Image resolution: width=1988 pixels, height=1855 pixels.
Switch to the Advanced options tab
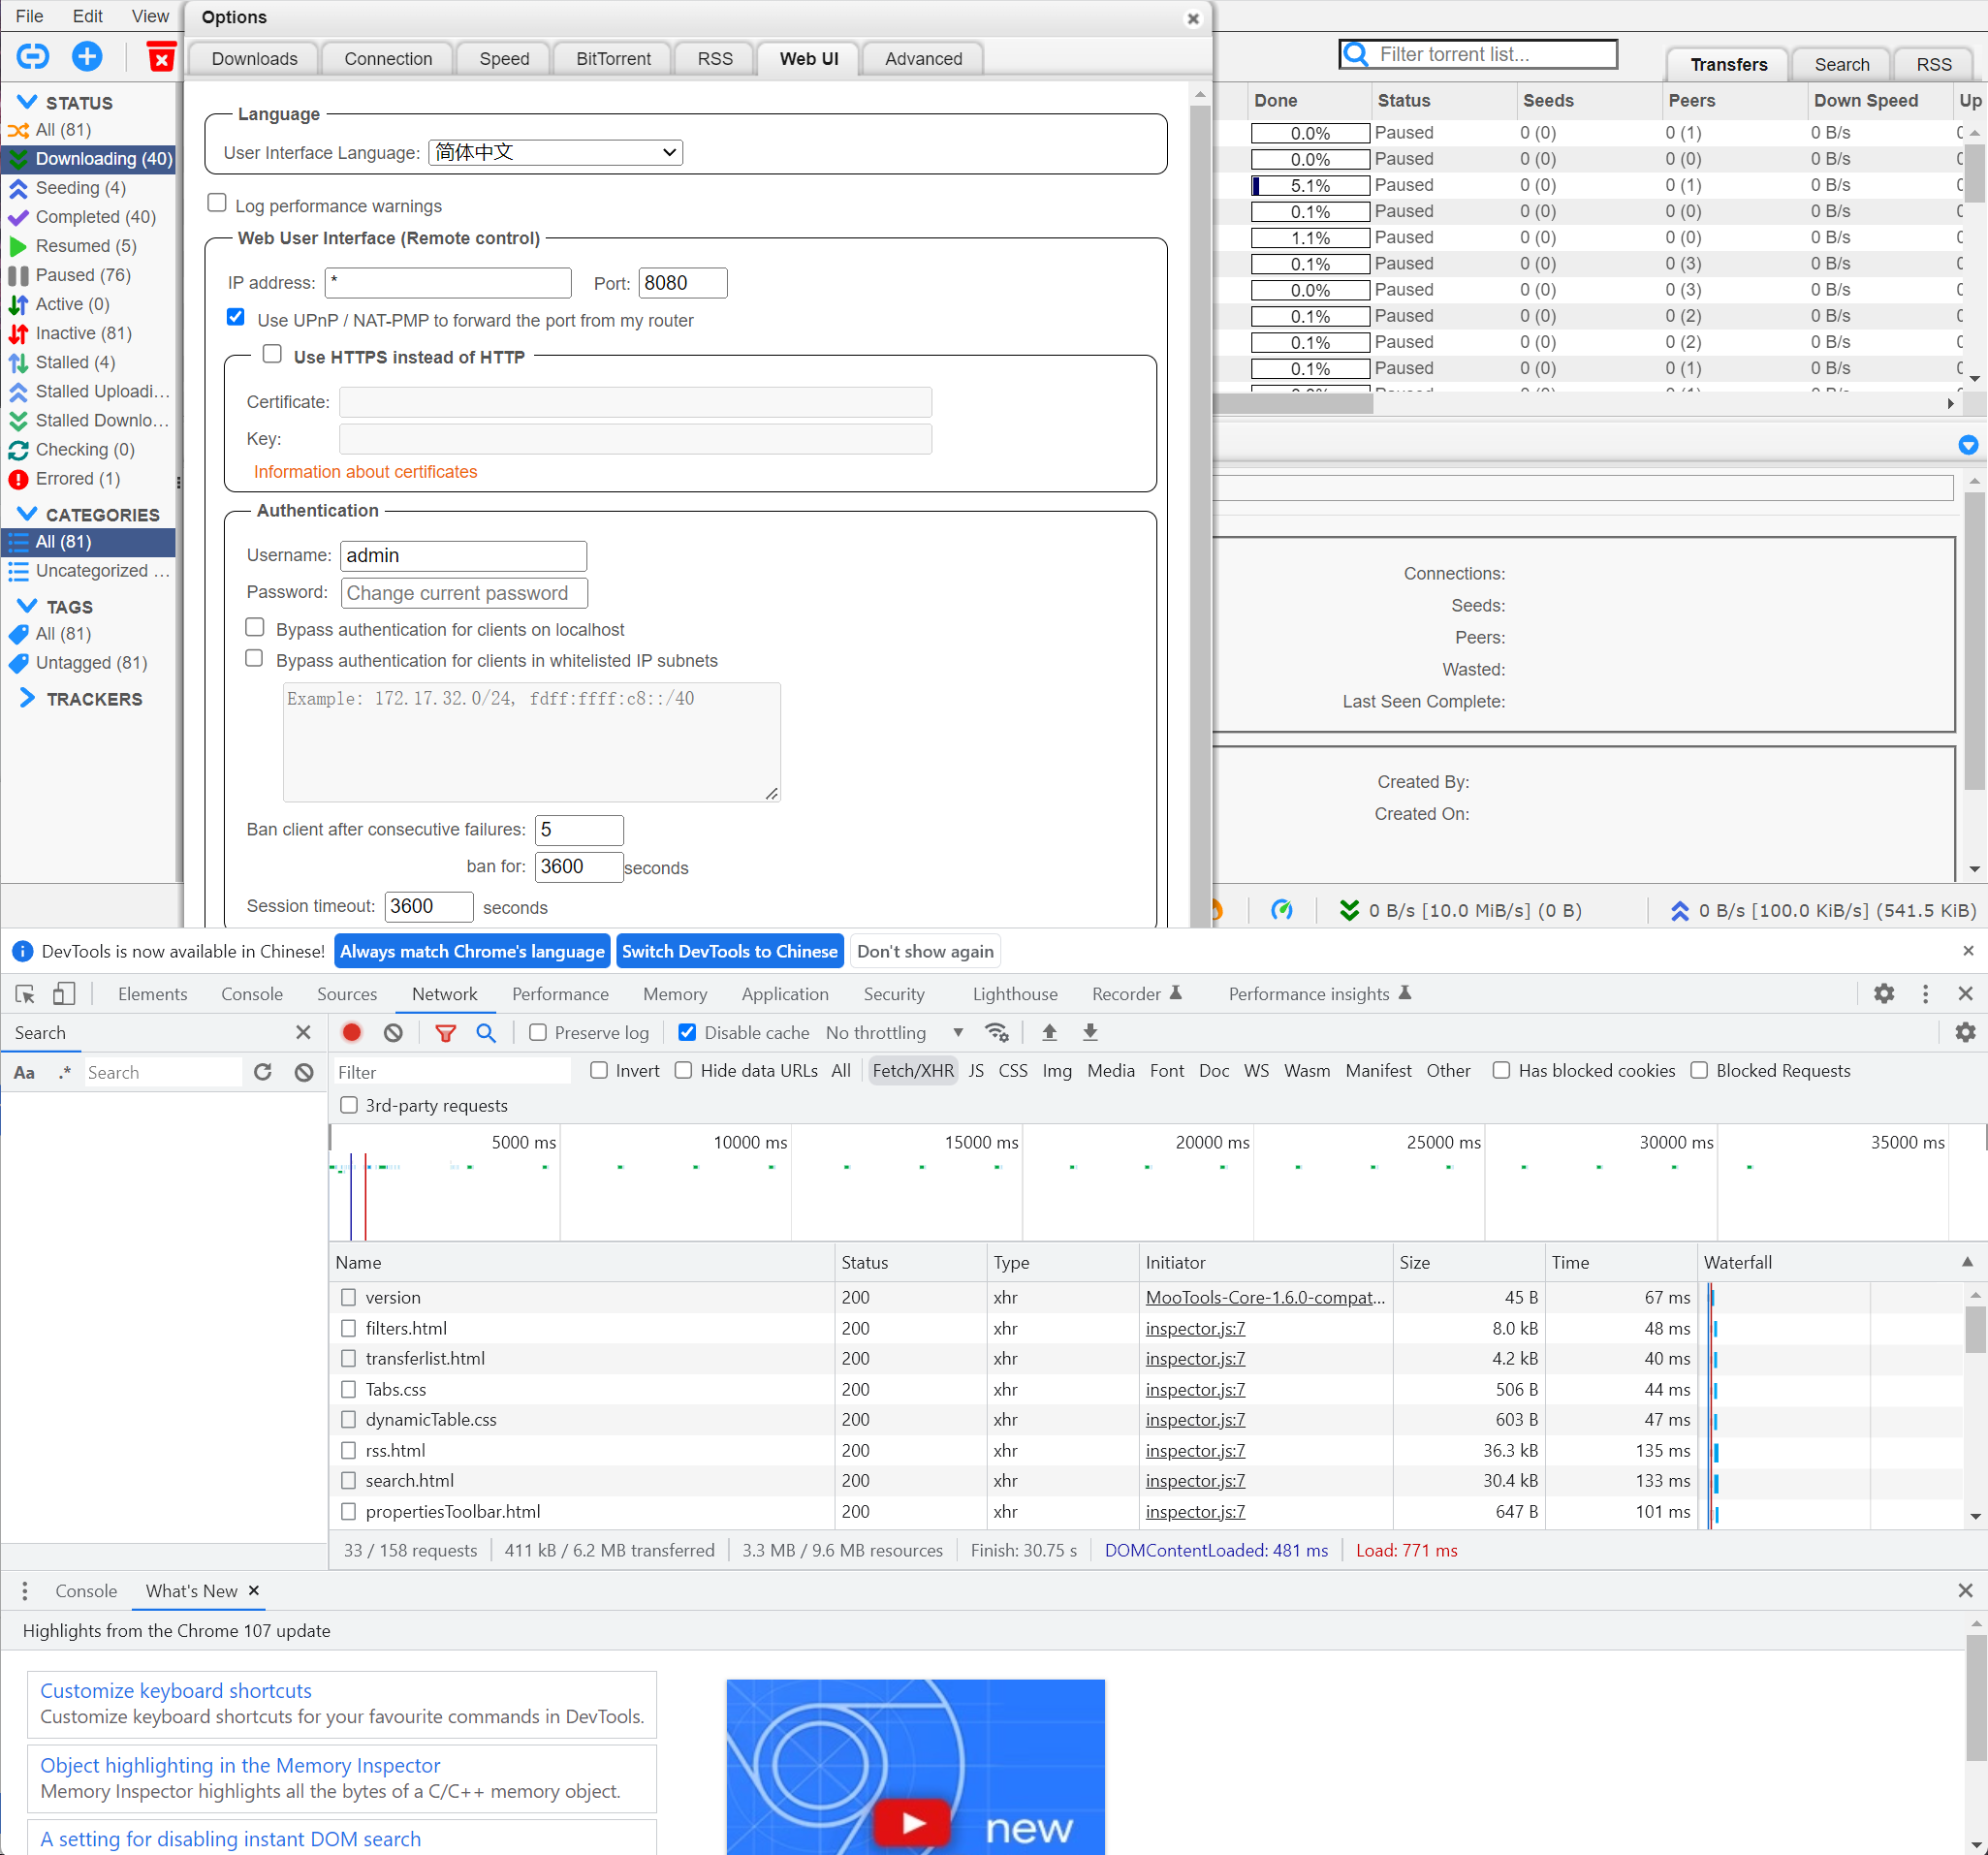[x=921, y=58]
